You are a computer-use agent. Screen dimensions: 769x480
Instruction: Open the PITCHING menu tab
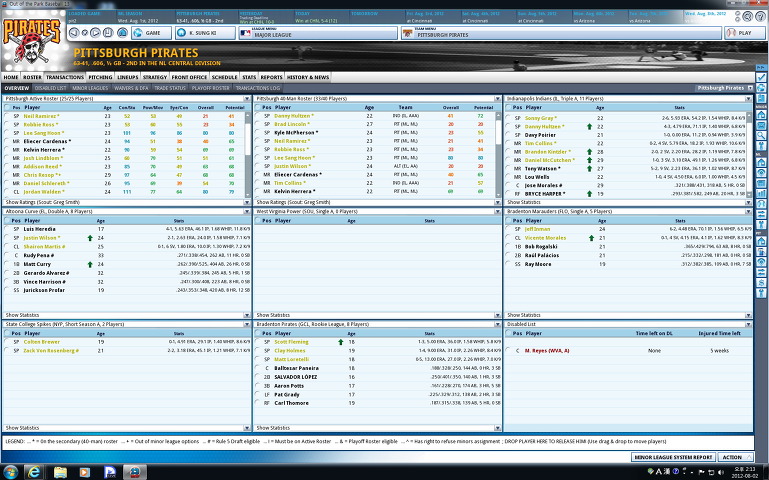tap(101, 77)
